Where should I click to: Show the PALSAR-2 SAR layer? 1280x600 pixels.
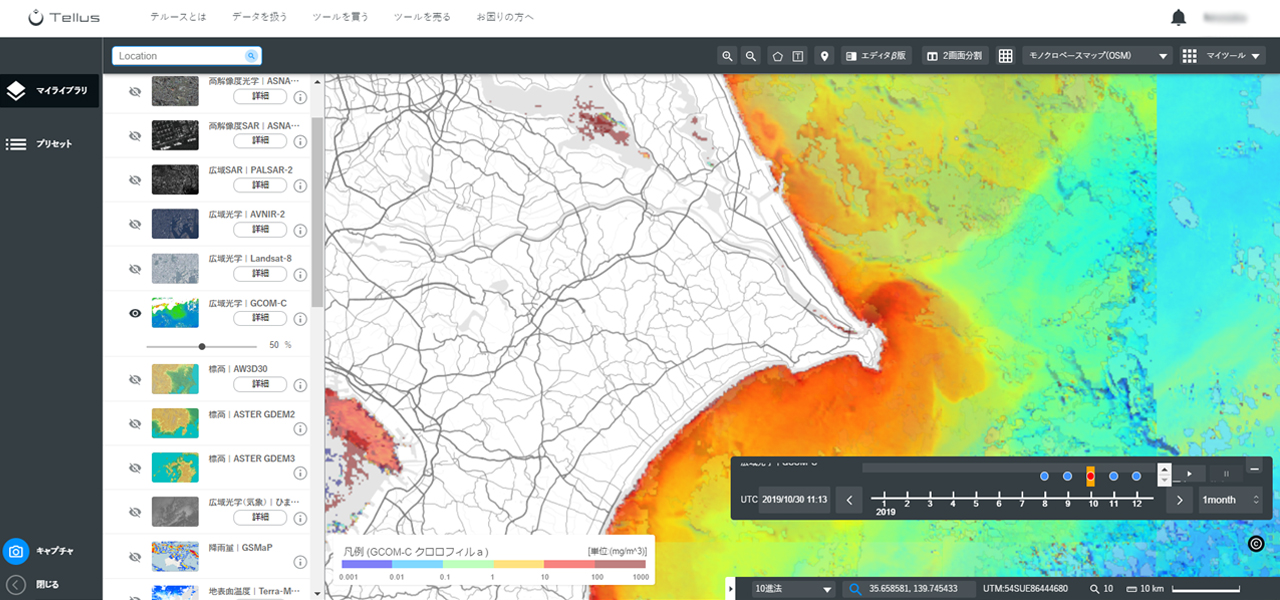point(135,180)
